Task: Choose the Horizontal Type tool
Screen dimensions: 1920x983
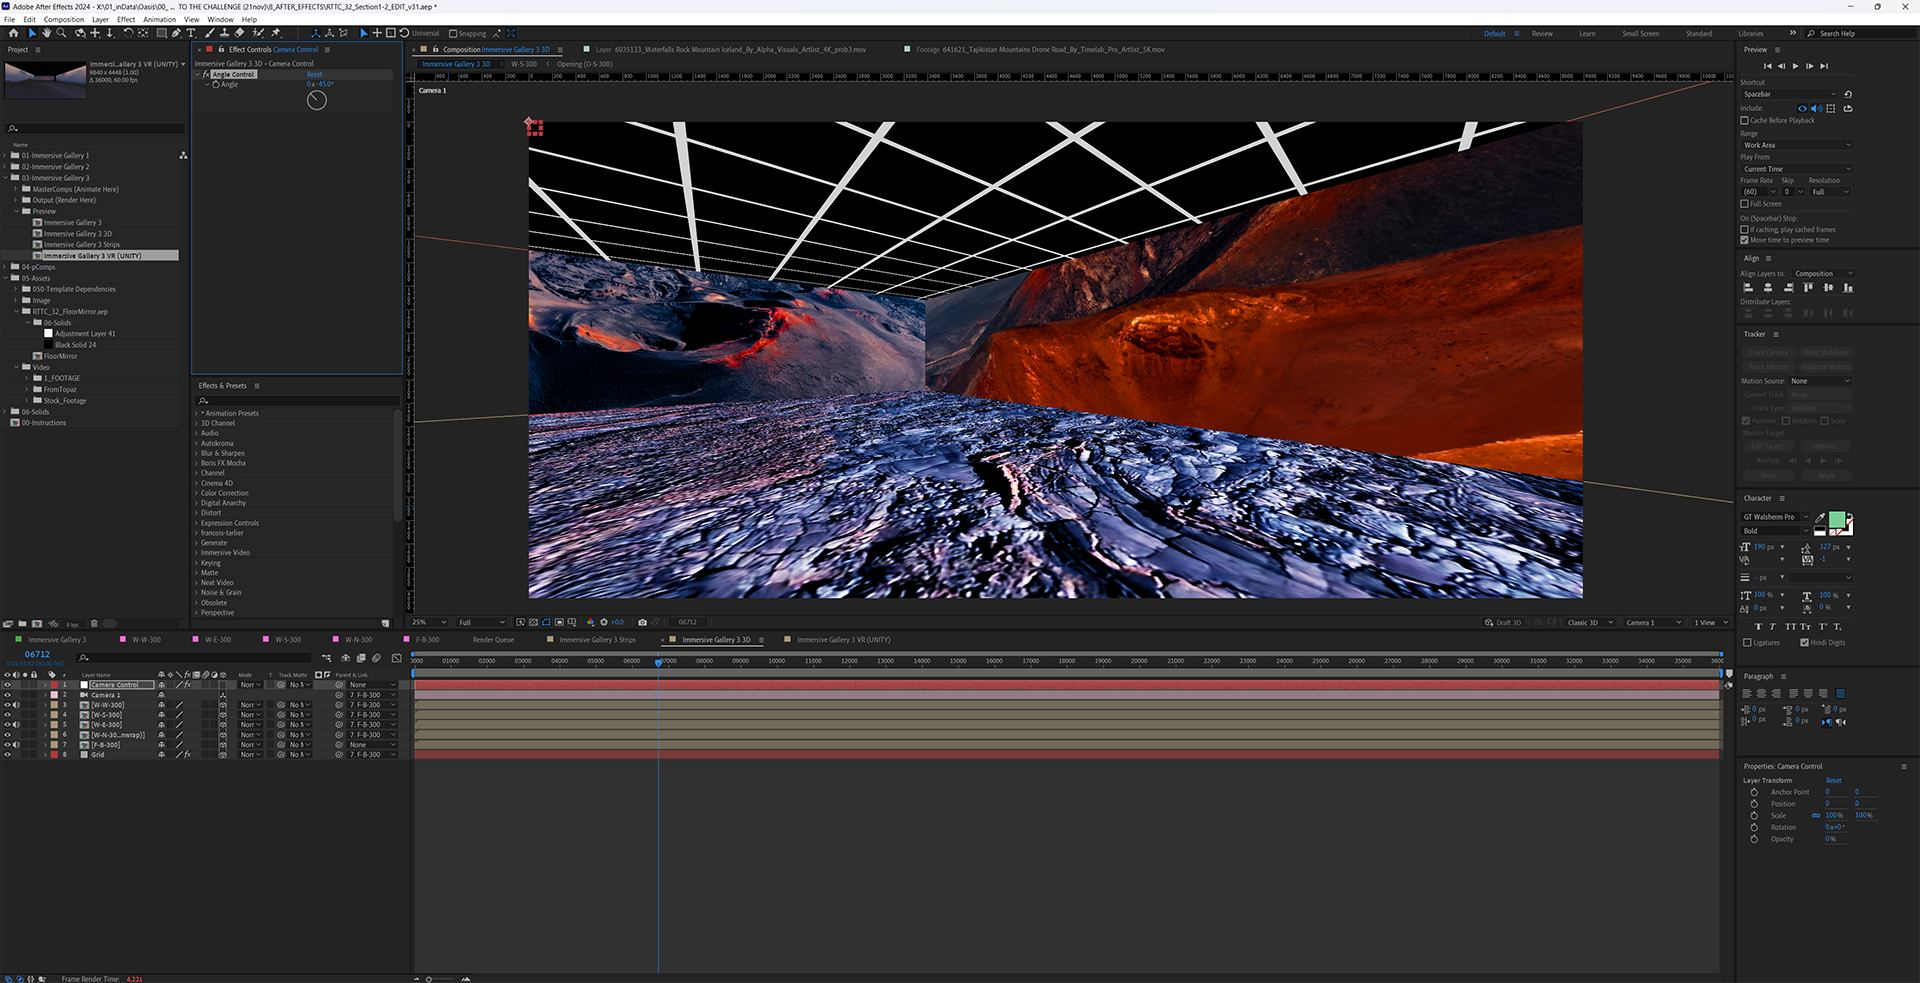Action: pyautogui.click(x=191, y=33)
